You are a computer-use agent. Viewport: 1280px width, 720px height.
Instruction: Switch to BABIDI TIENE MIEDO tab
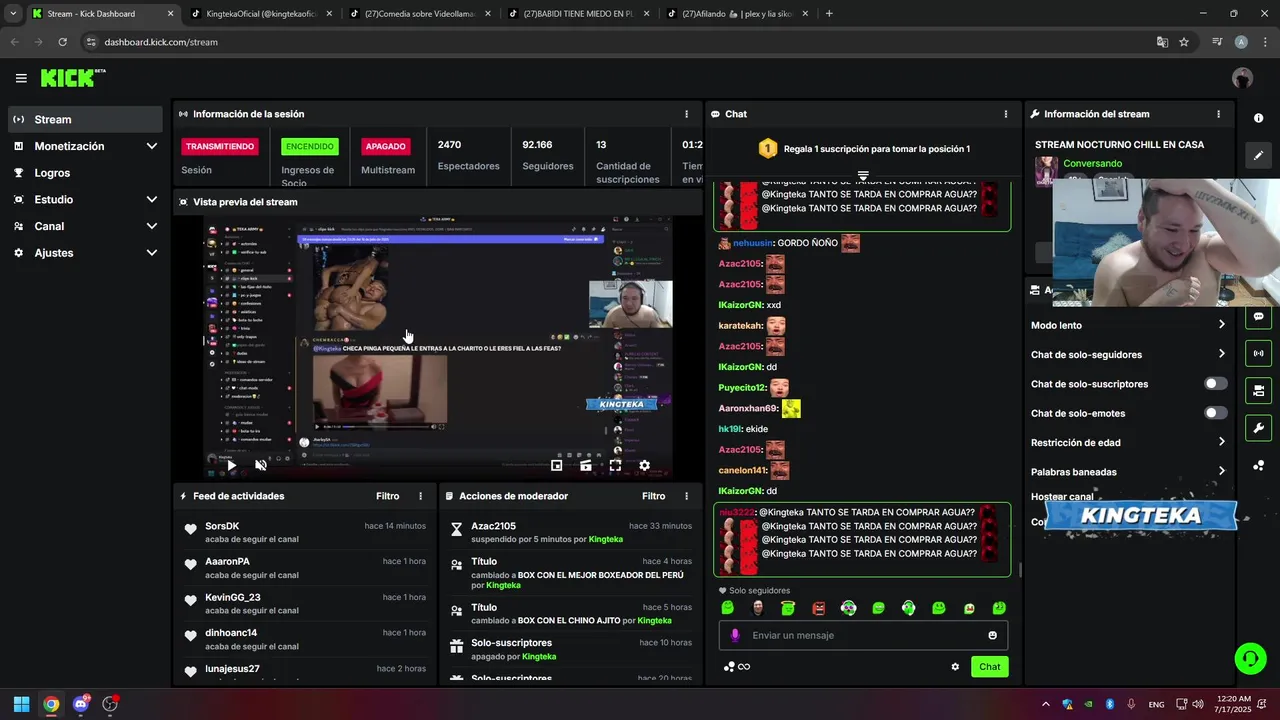click(577, 14)
